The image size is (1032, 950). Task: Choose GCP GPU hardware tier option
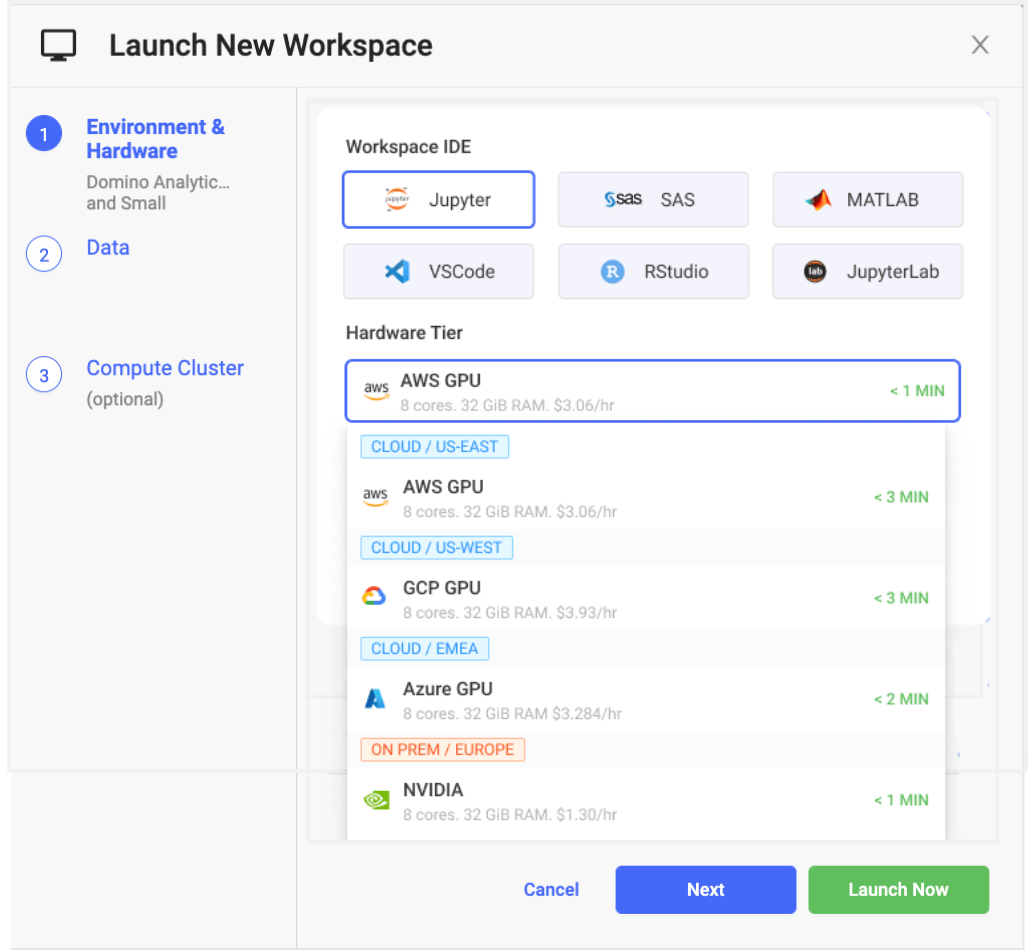coord(646,599)
